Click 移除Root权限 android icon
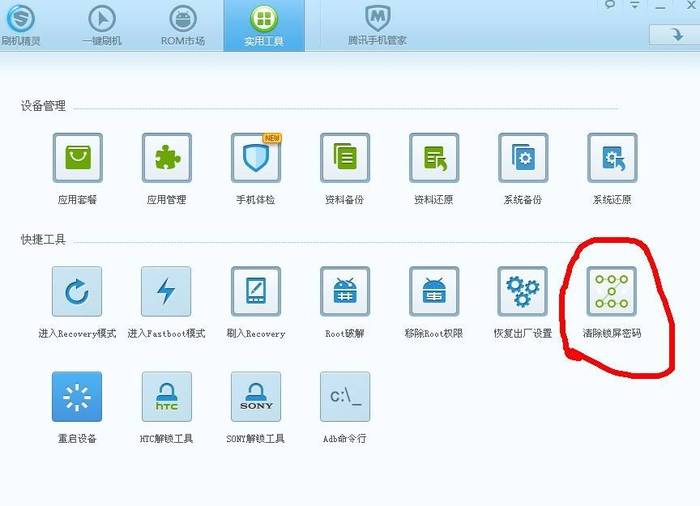 tap(434, 291)
